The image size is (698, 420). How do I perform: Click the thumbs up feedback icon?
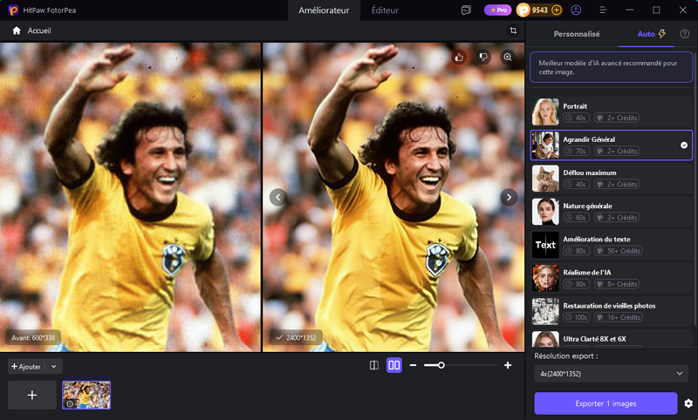coord(459,57)
